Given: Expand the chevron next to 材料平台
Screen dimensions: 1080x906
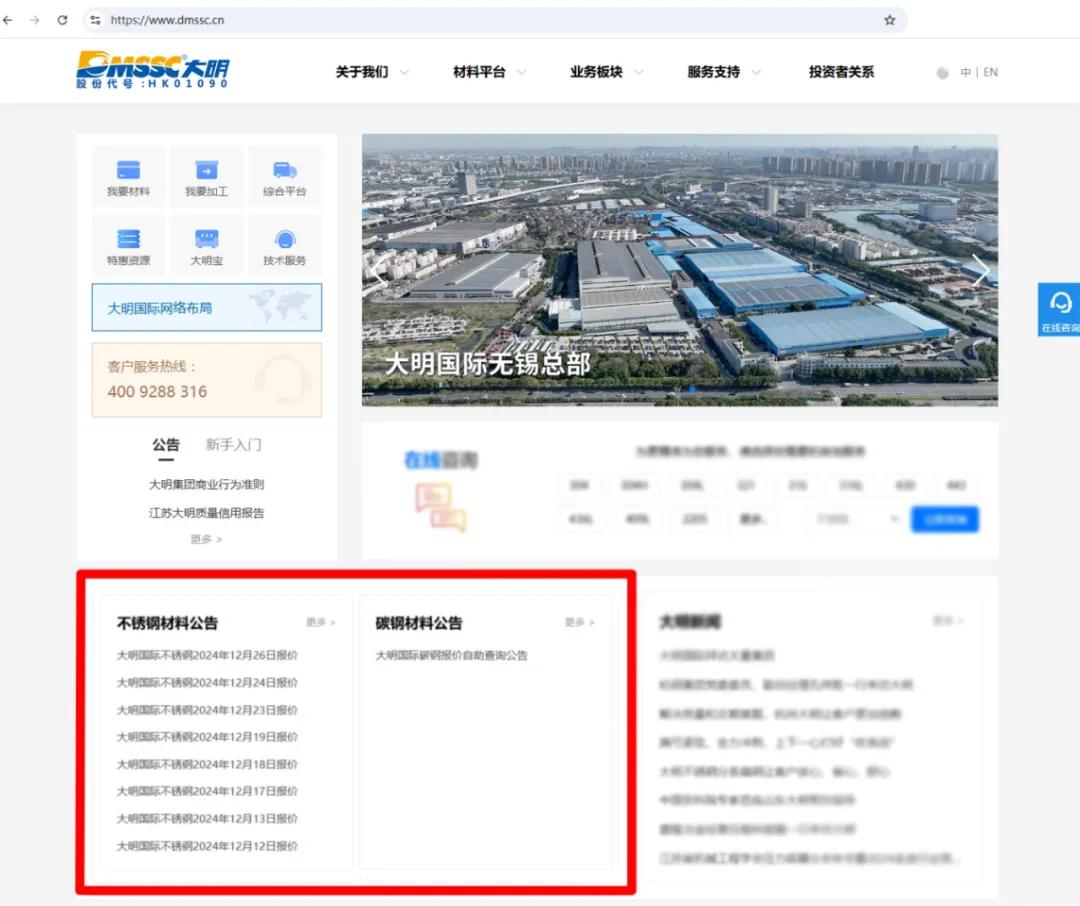Looking at the screenshot, I should (x=521, y=72).
